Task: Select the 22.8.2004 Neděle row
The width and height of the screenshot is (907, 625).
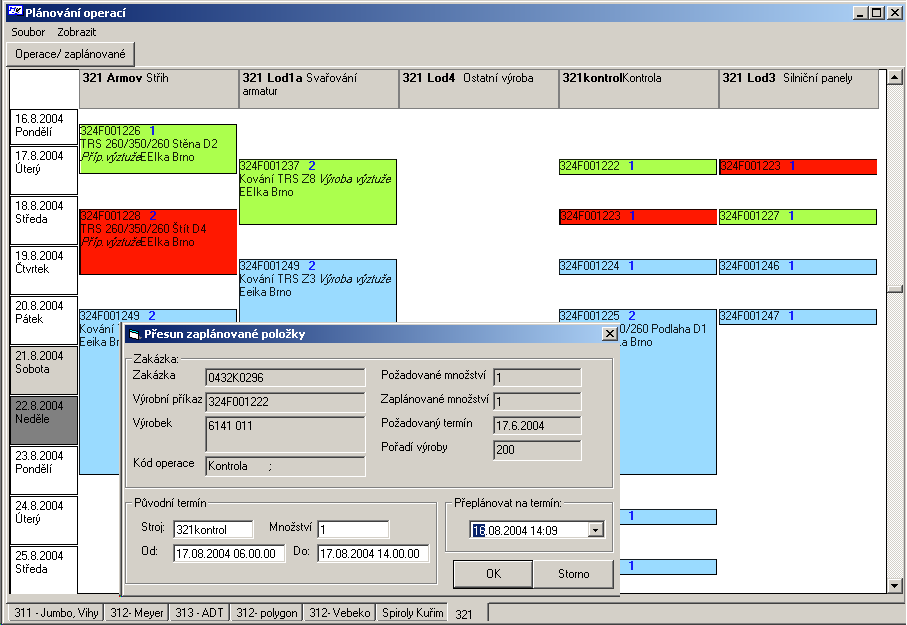Action: tap(44, 420)
